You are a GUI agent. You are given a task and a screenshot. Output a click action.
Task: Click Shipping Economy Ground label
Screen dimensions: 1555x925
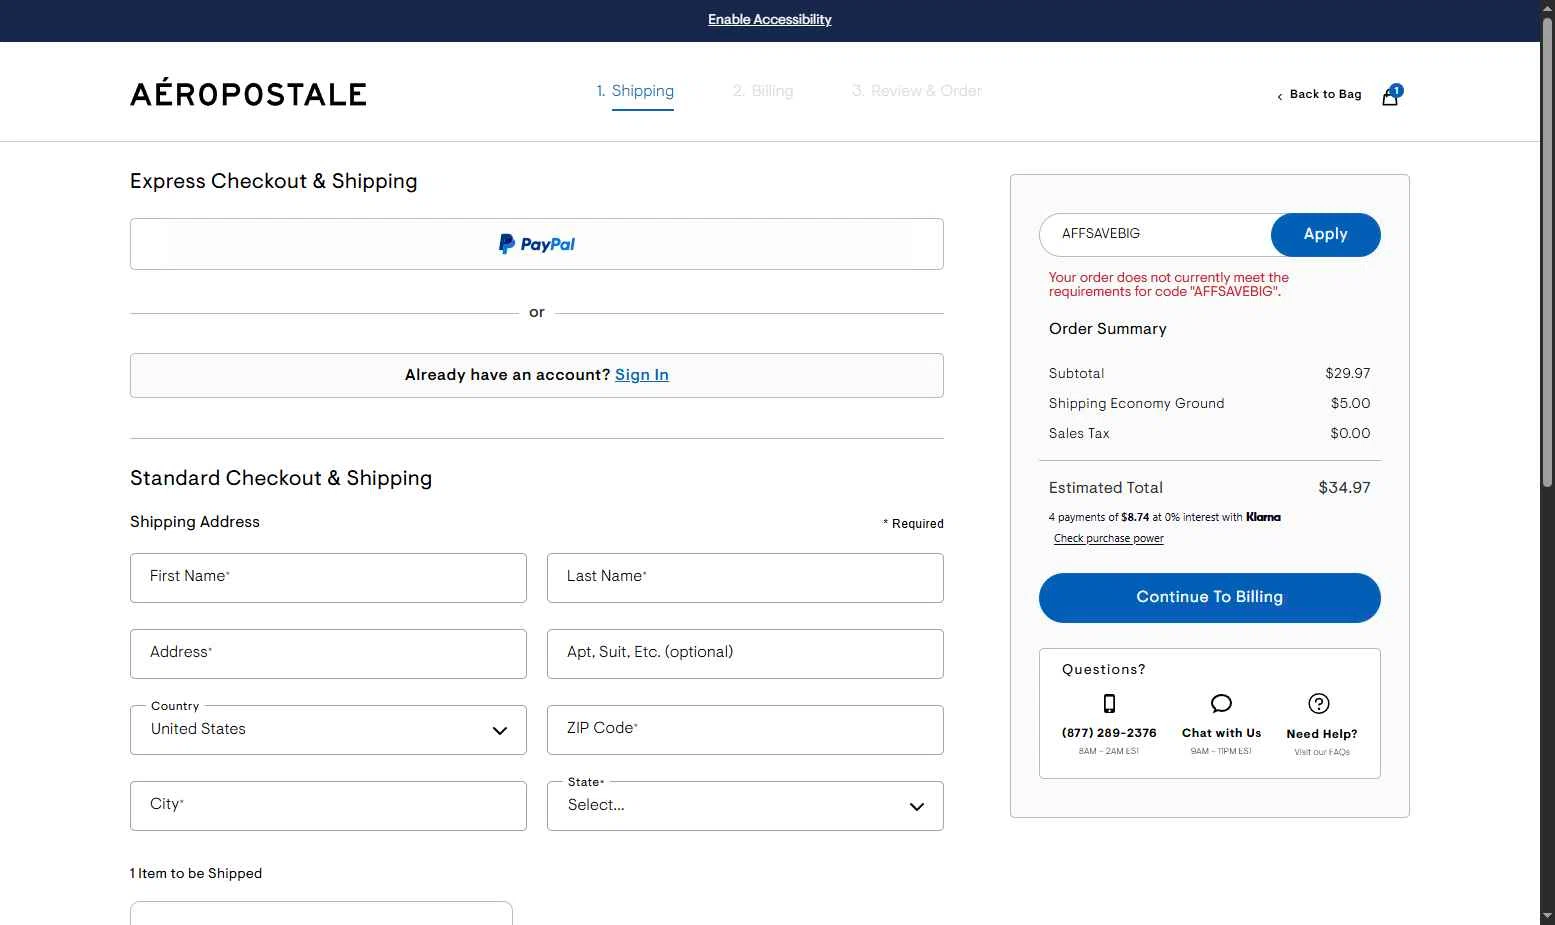coord(1136,403)
